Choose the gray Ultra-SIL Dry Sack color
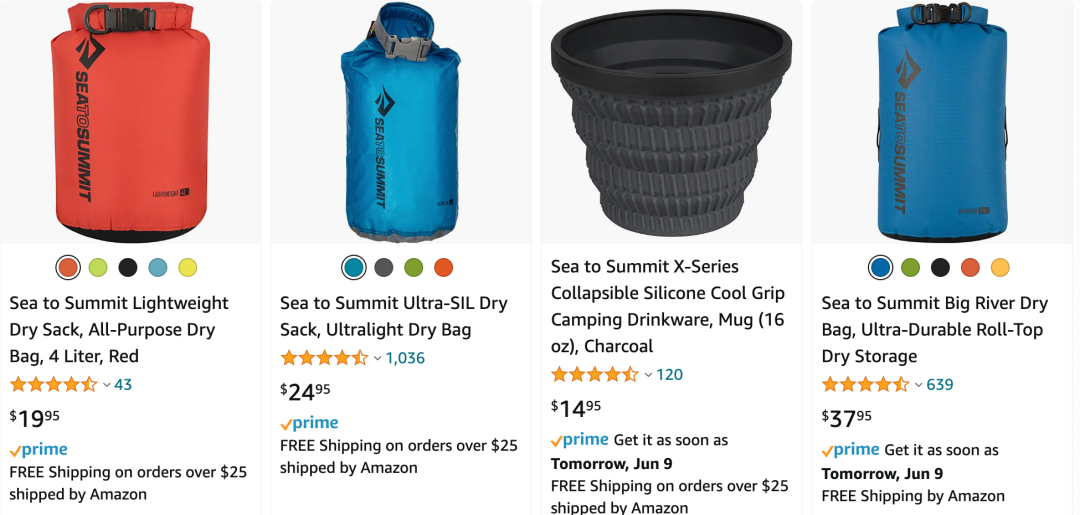 (x=384, y=267)
